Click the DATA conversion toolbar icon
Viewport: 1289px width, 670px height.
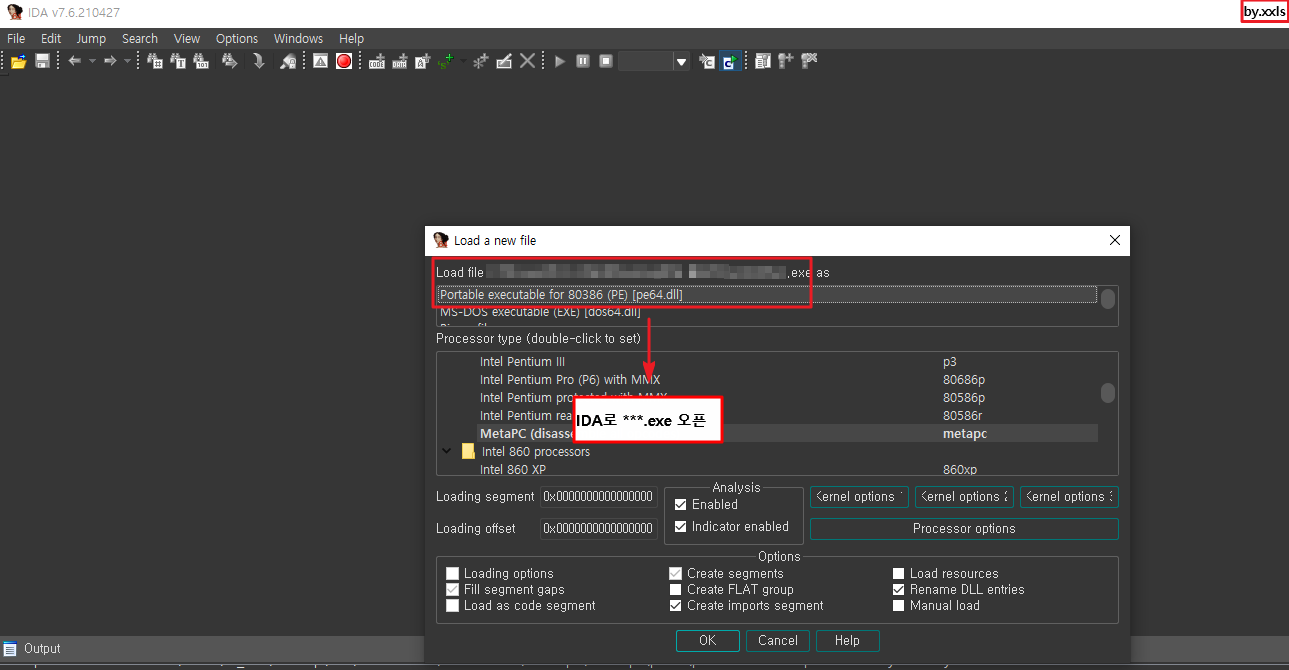(x=400, y=61)
